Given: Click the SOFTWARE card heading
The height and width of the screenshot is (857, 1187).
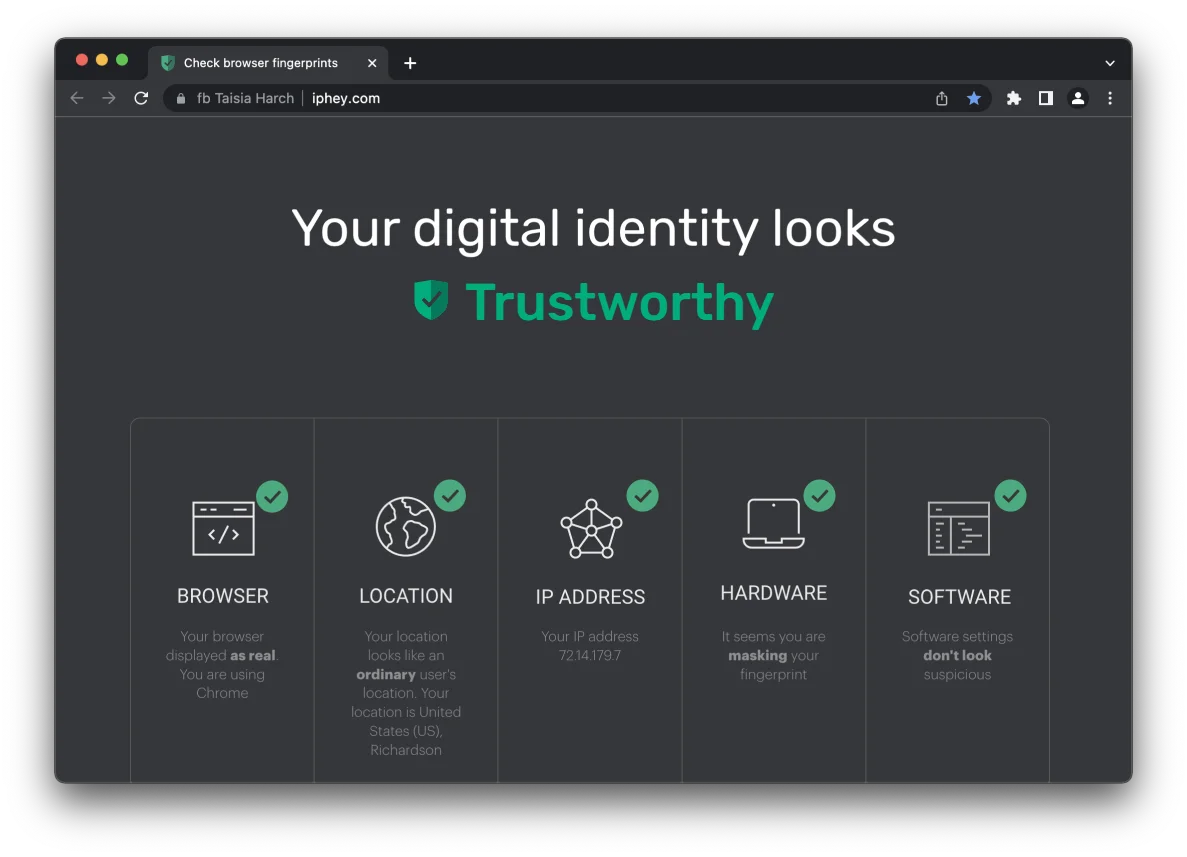Looking at the screenshot, I should (x=959, y=597).
